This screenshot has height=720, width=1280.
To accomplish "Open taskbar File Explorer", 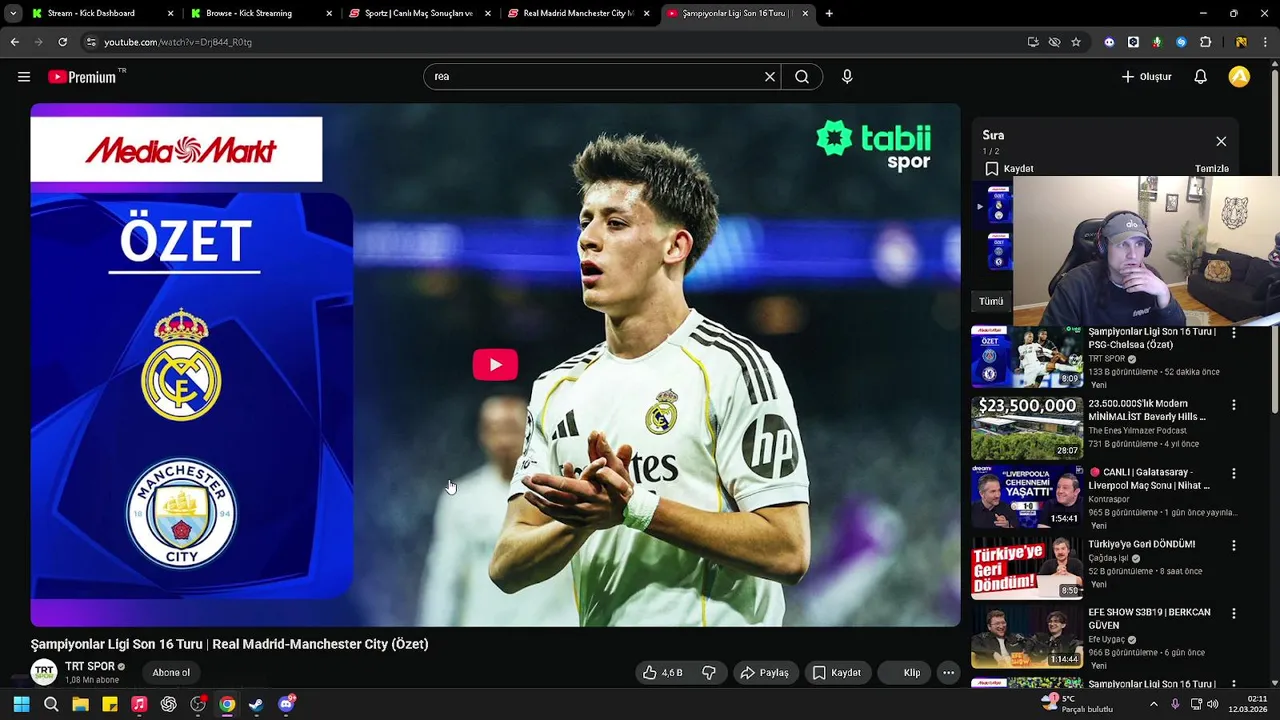I will [x=80, y=704].
